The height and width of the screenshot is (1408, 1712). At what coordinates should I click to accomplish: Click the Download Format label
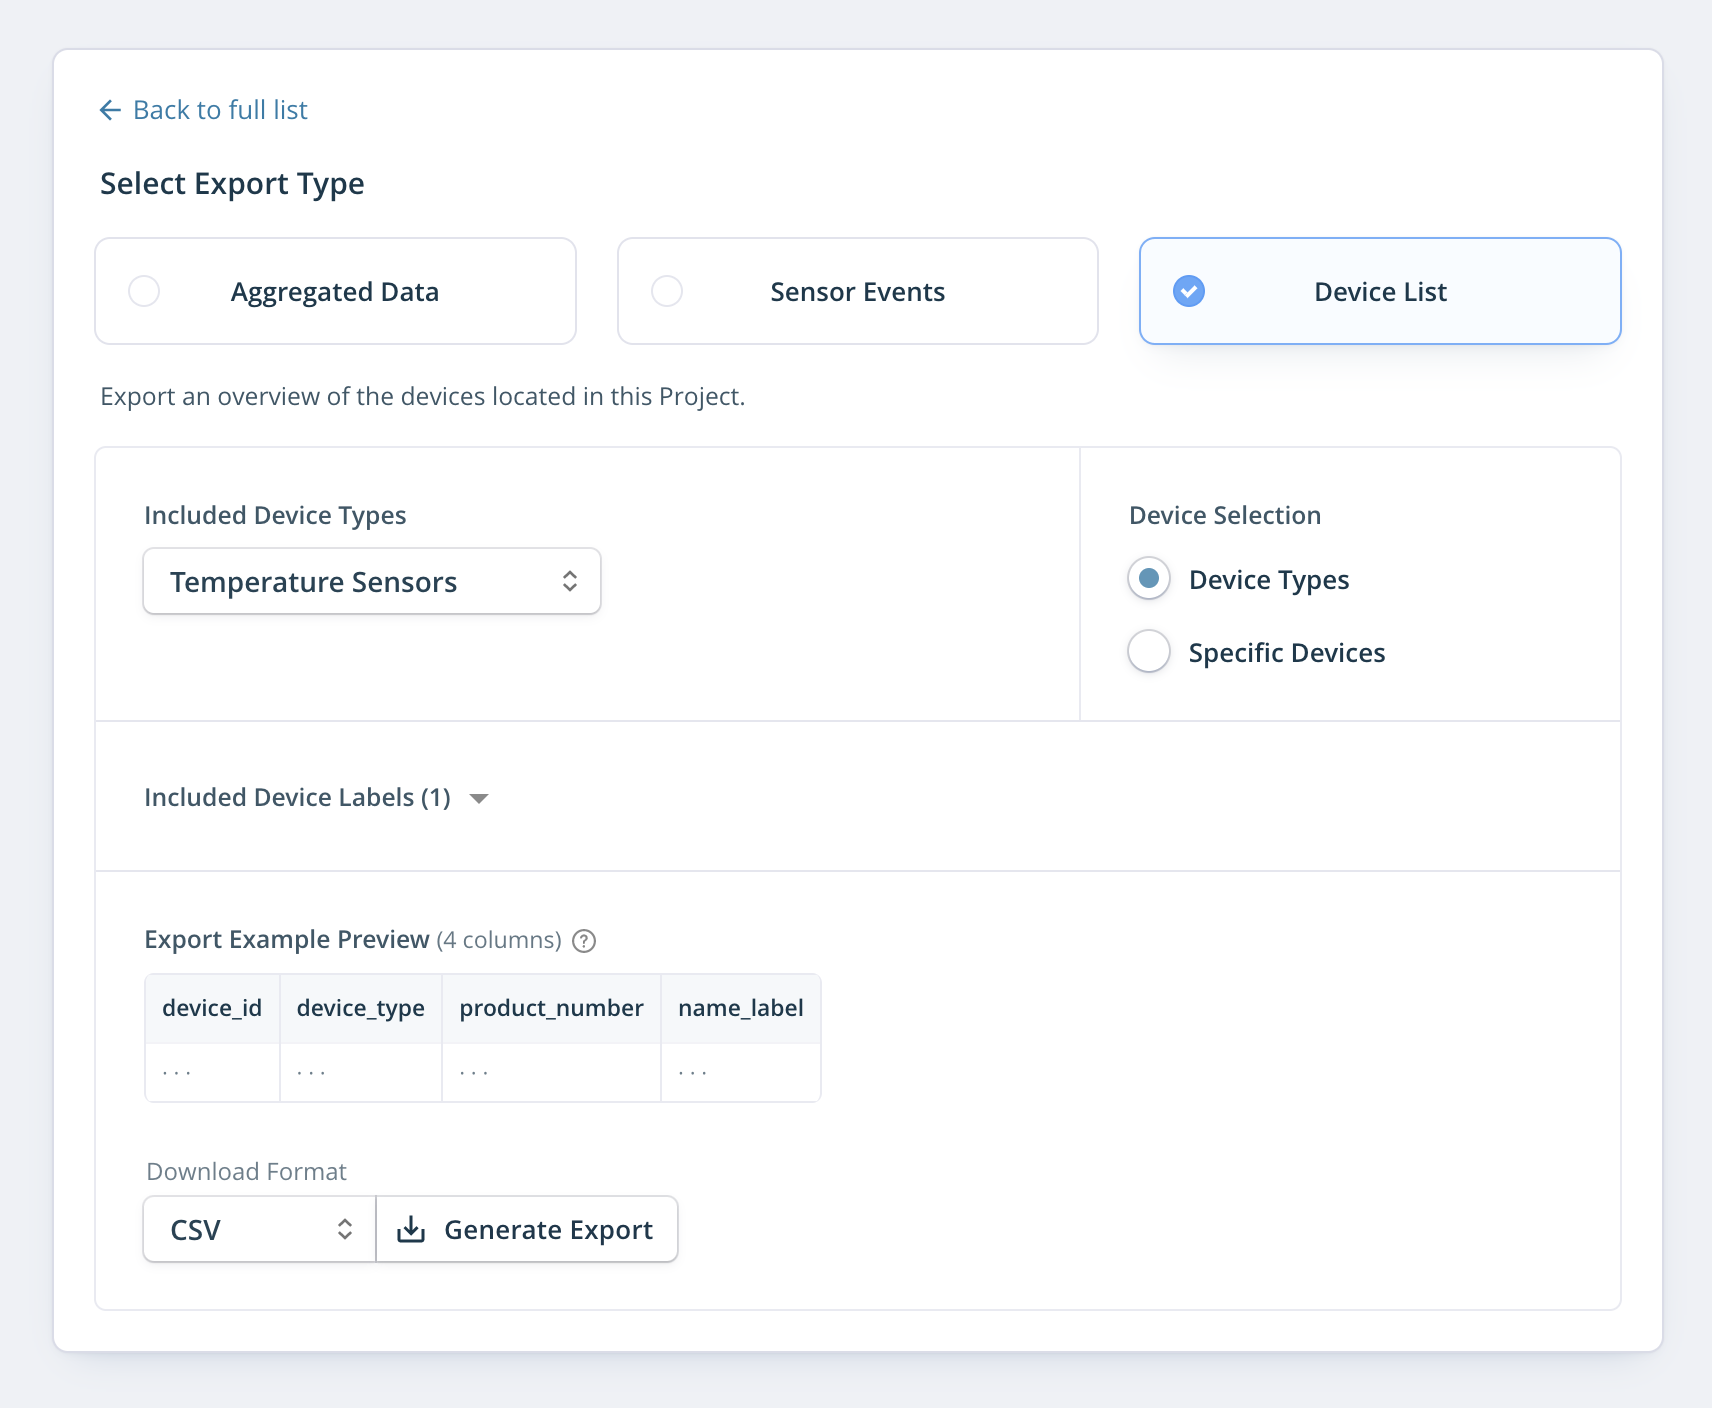tap(246, 1171)
